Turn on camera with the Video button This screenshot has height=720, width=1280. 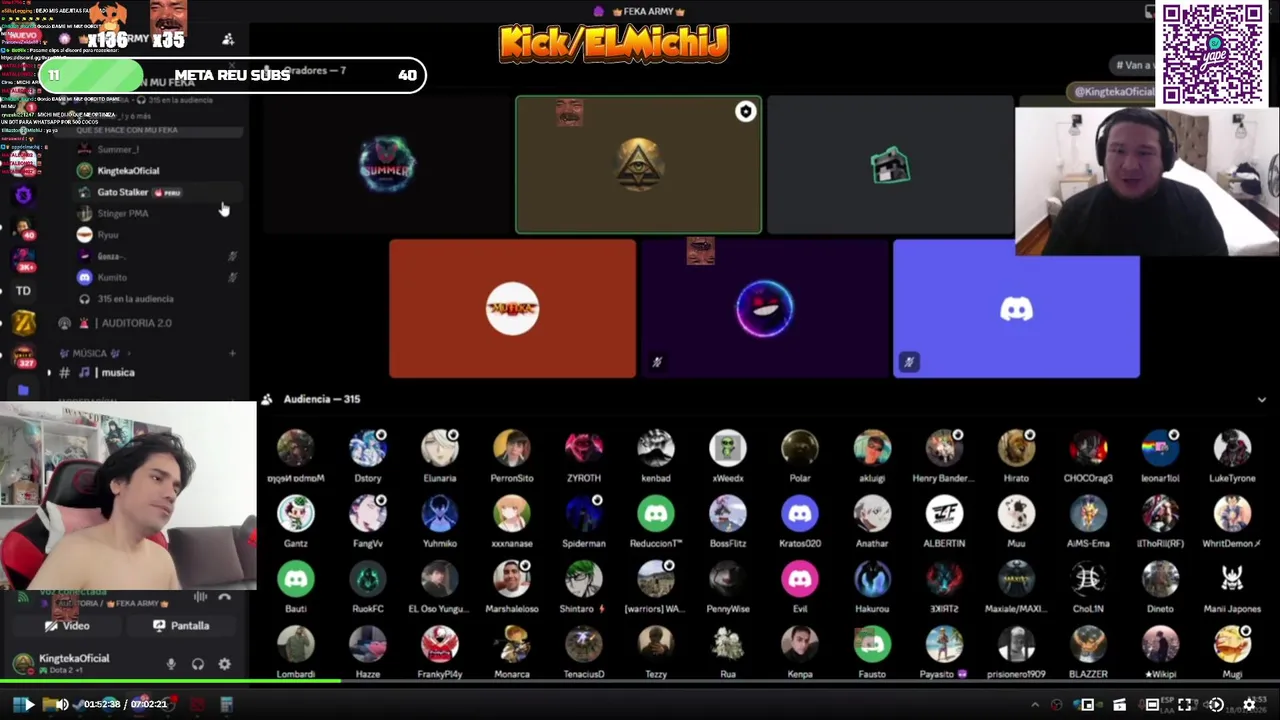(67, 626)
